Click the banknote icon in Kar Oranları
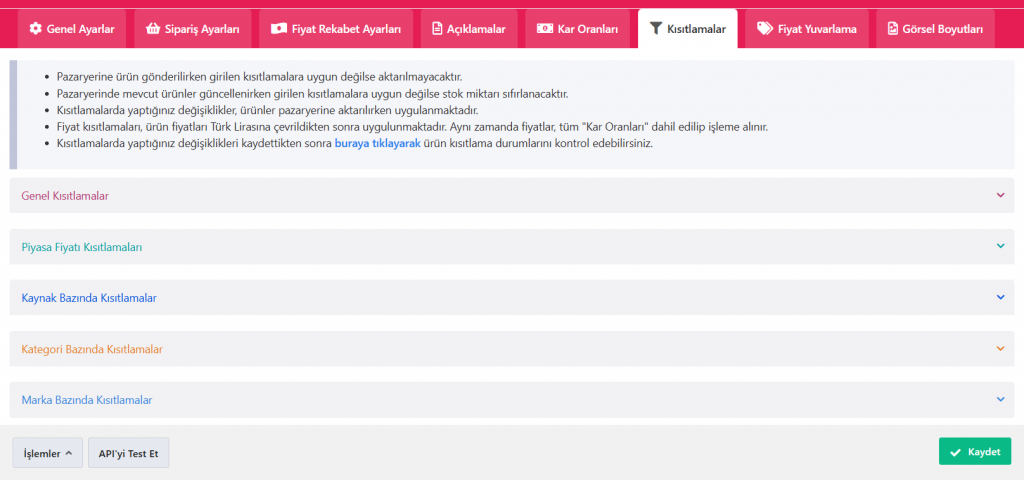This screenshot has width=1024, height=480. [x=545, y=29]
